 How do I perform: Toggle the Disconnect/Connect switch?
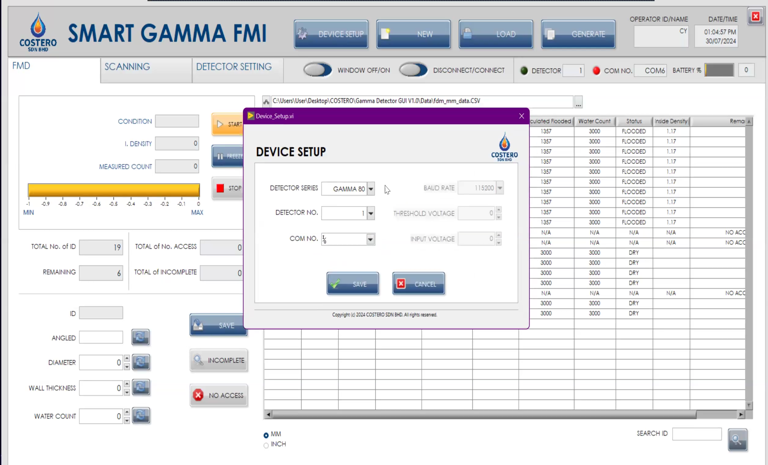click(x=412, y=70)
